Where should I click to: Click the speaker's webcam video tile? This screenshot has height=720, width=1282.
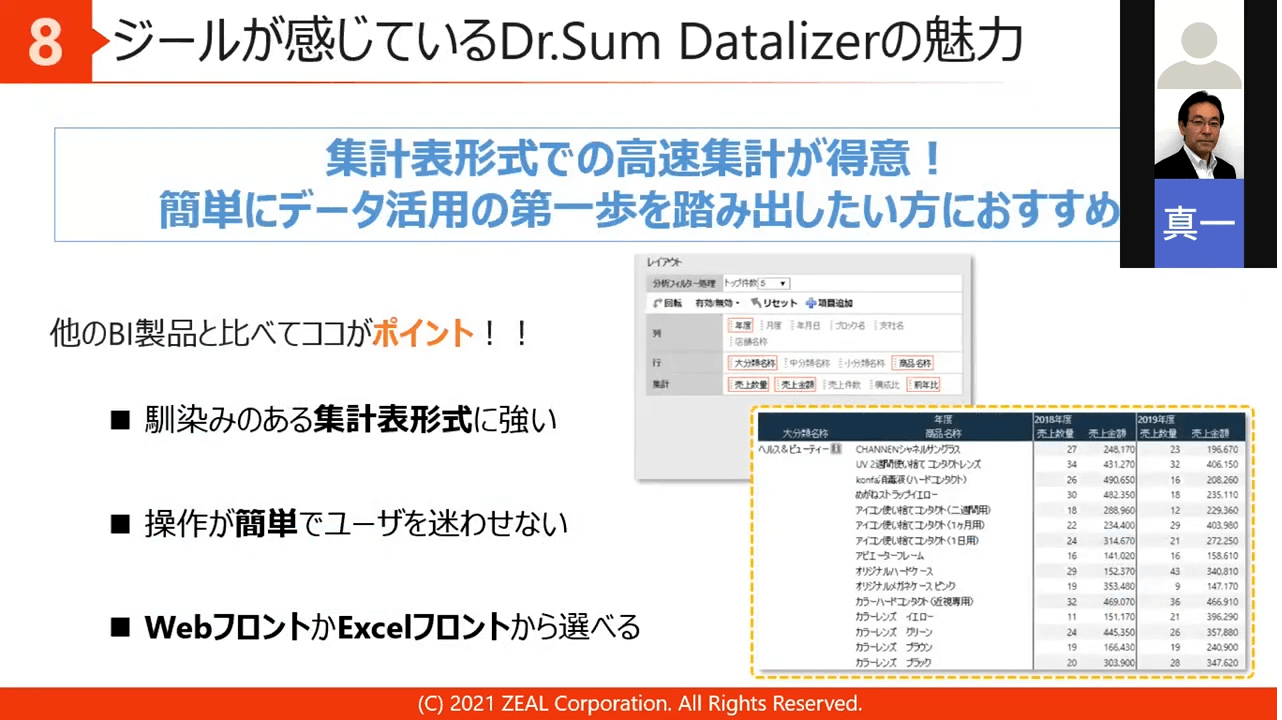(x=1198, y=135)
